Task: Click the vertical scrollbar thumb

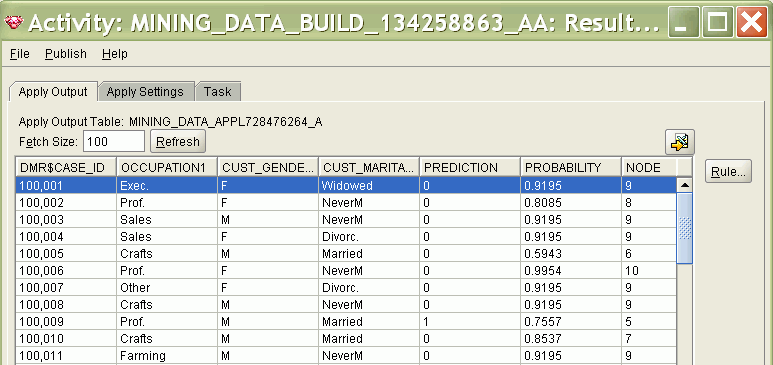Action: (685, 228)
